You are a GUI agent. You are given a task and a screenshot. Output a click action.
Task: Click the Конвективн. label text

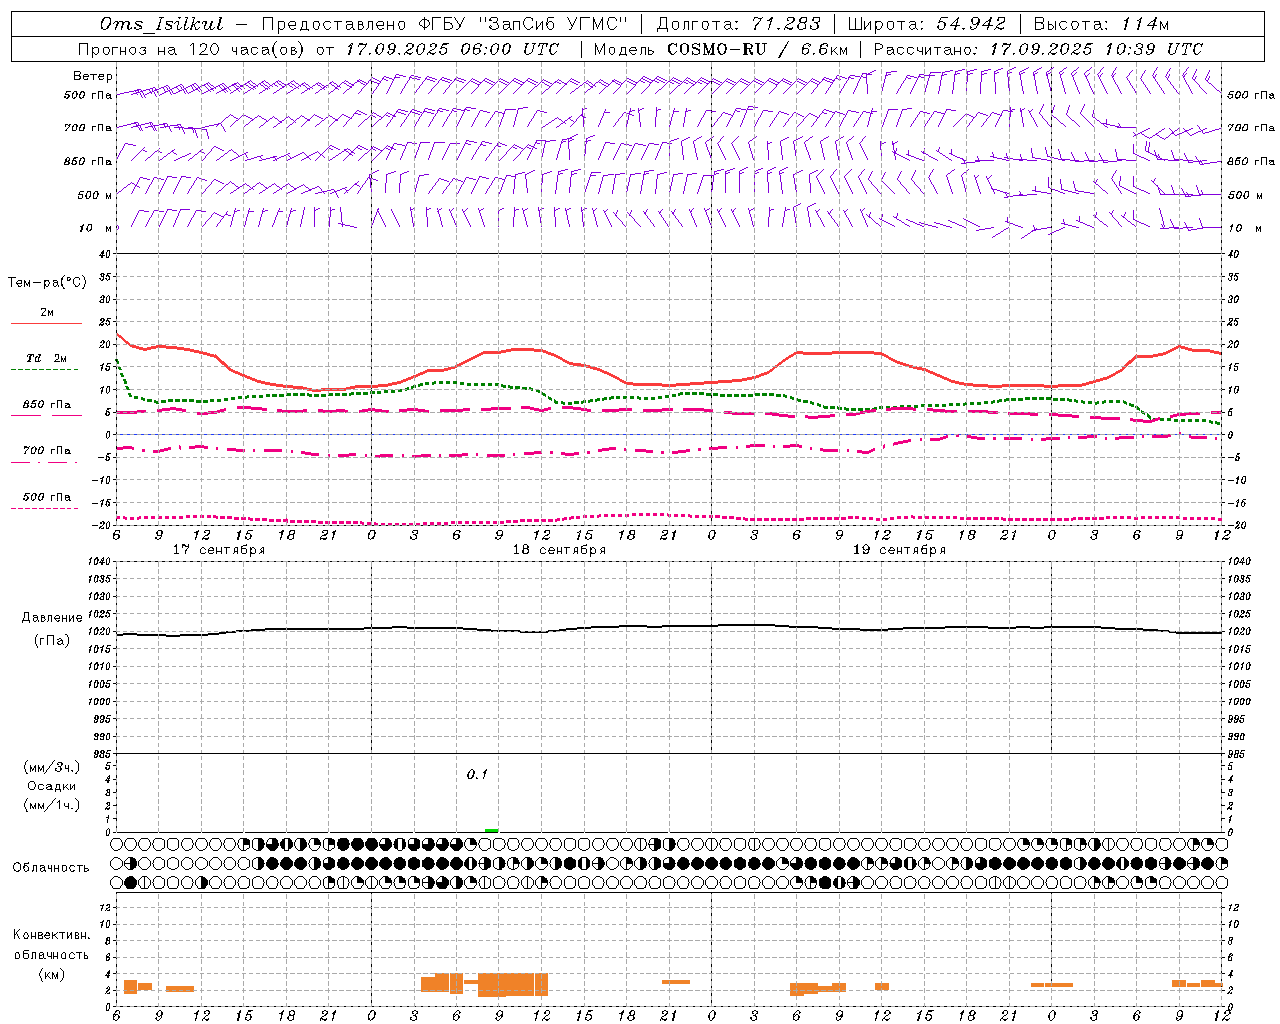[51, 935]
